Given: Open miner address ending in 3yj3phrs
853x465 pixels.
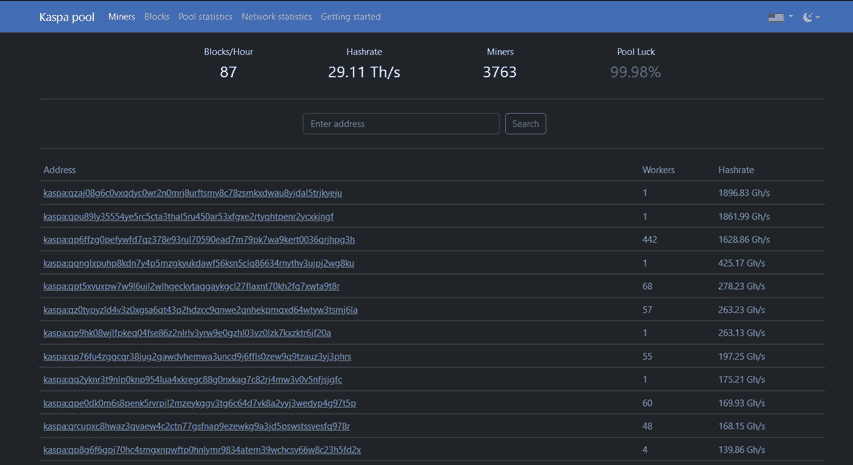Looking at the screenshot, I should (197, 357).
